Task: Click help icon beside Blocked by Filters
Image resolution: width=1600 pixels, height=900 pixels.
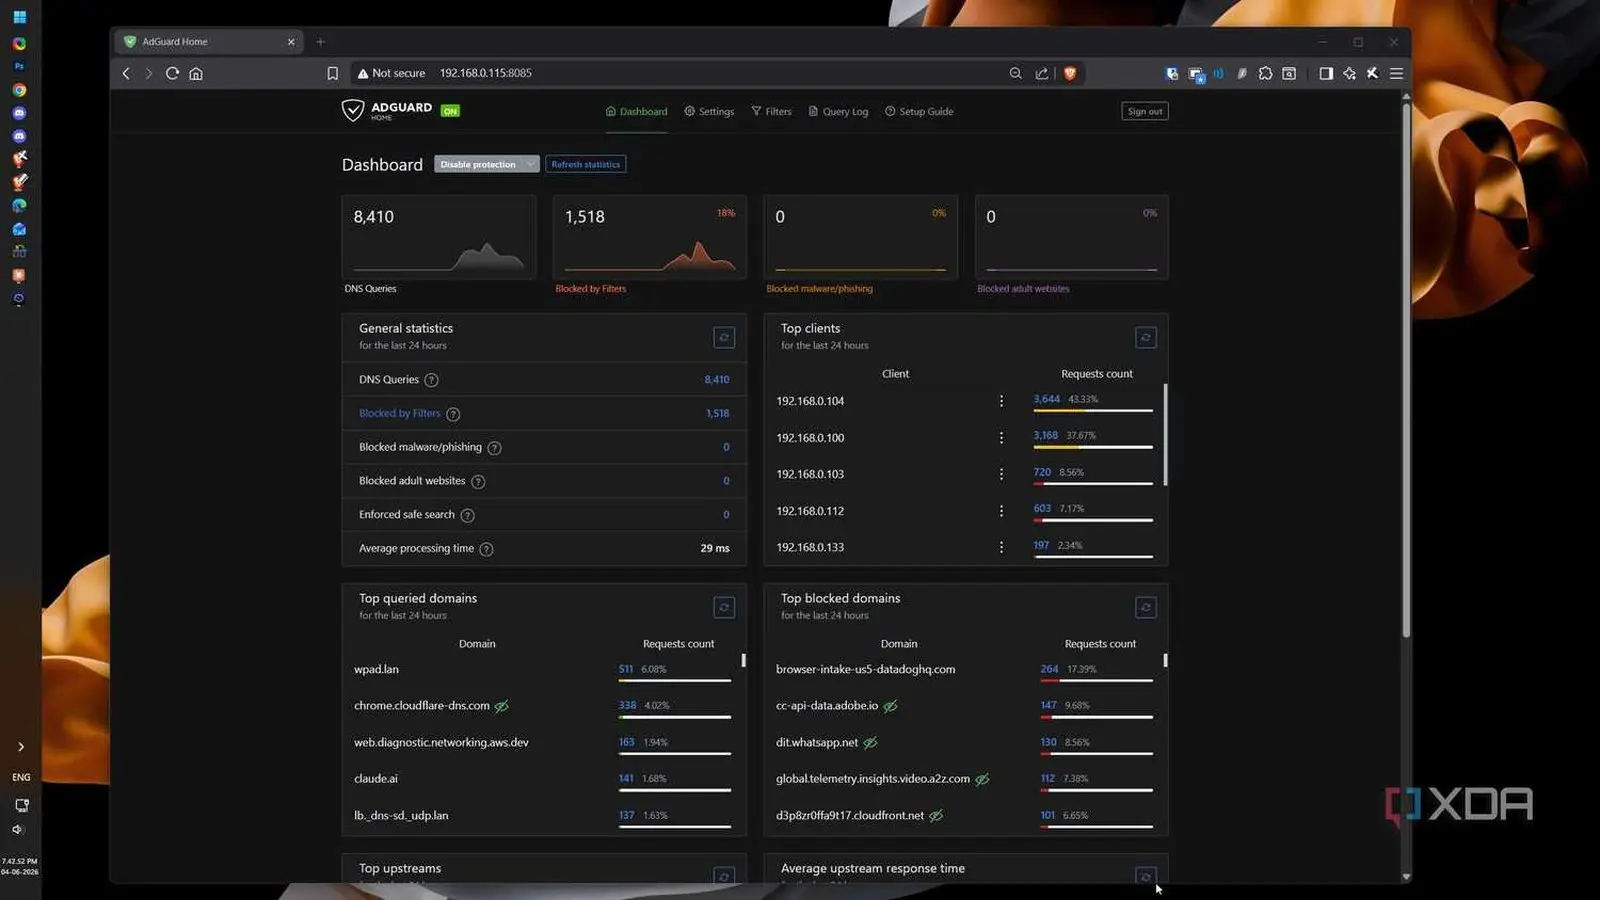Action: click(453, 414)
